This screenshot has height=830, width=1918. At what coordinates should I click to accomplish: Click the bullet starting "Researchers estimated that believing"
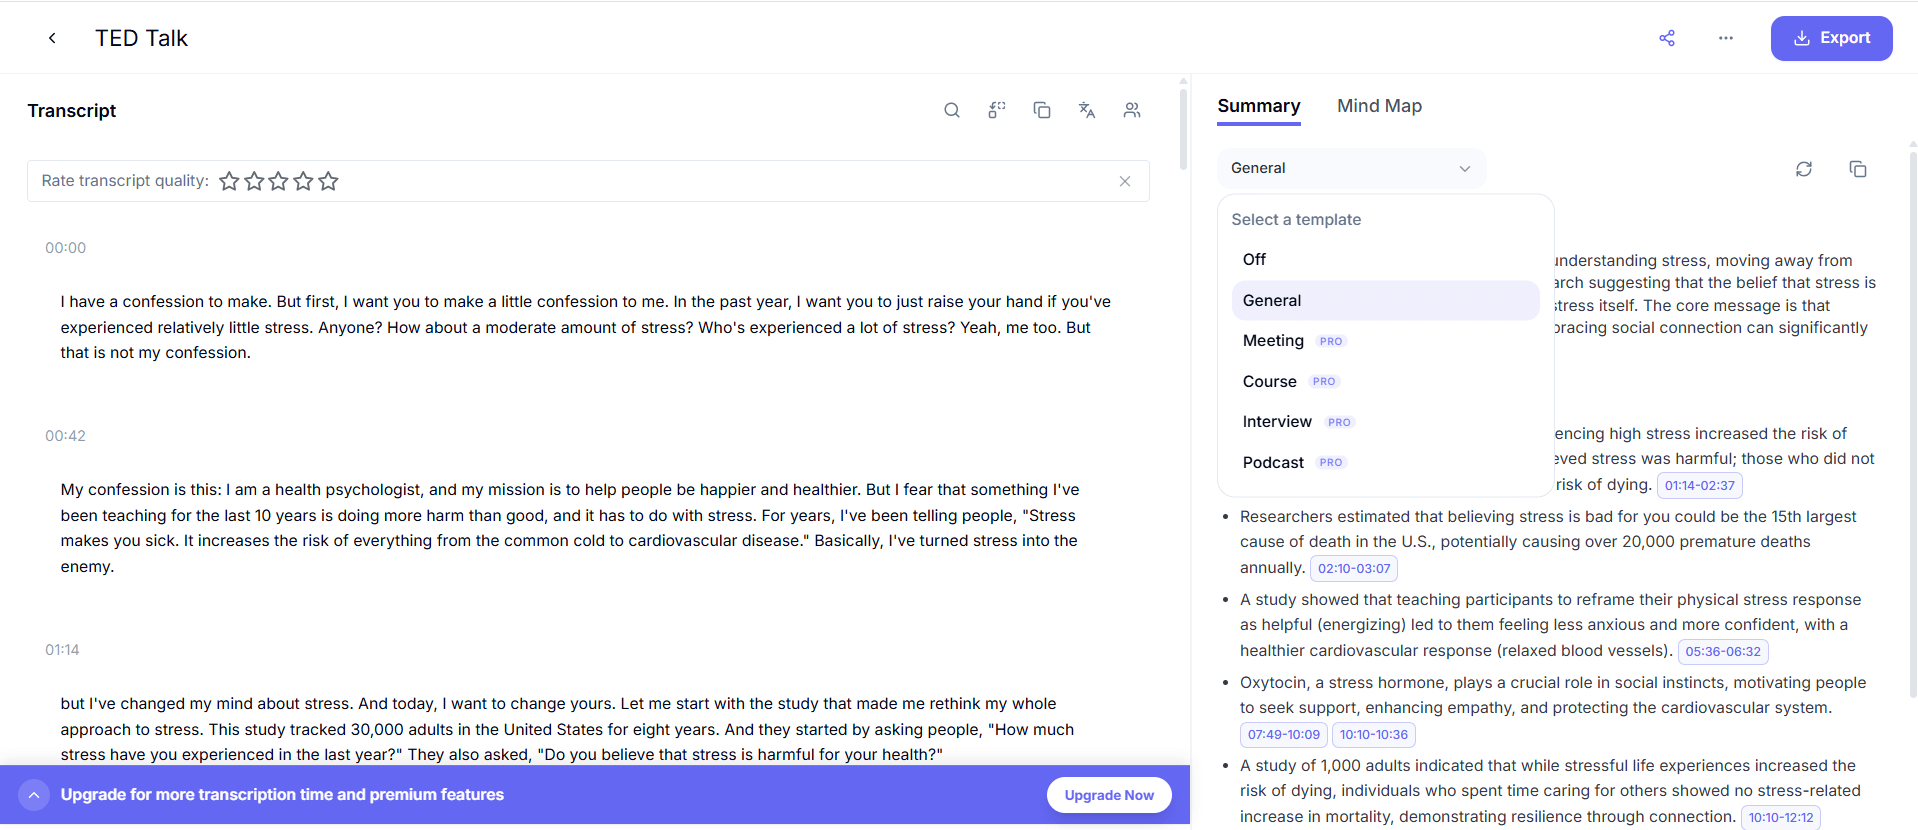[x=1548, y=542]
